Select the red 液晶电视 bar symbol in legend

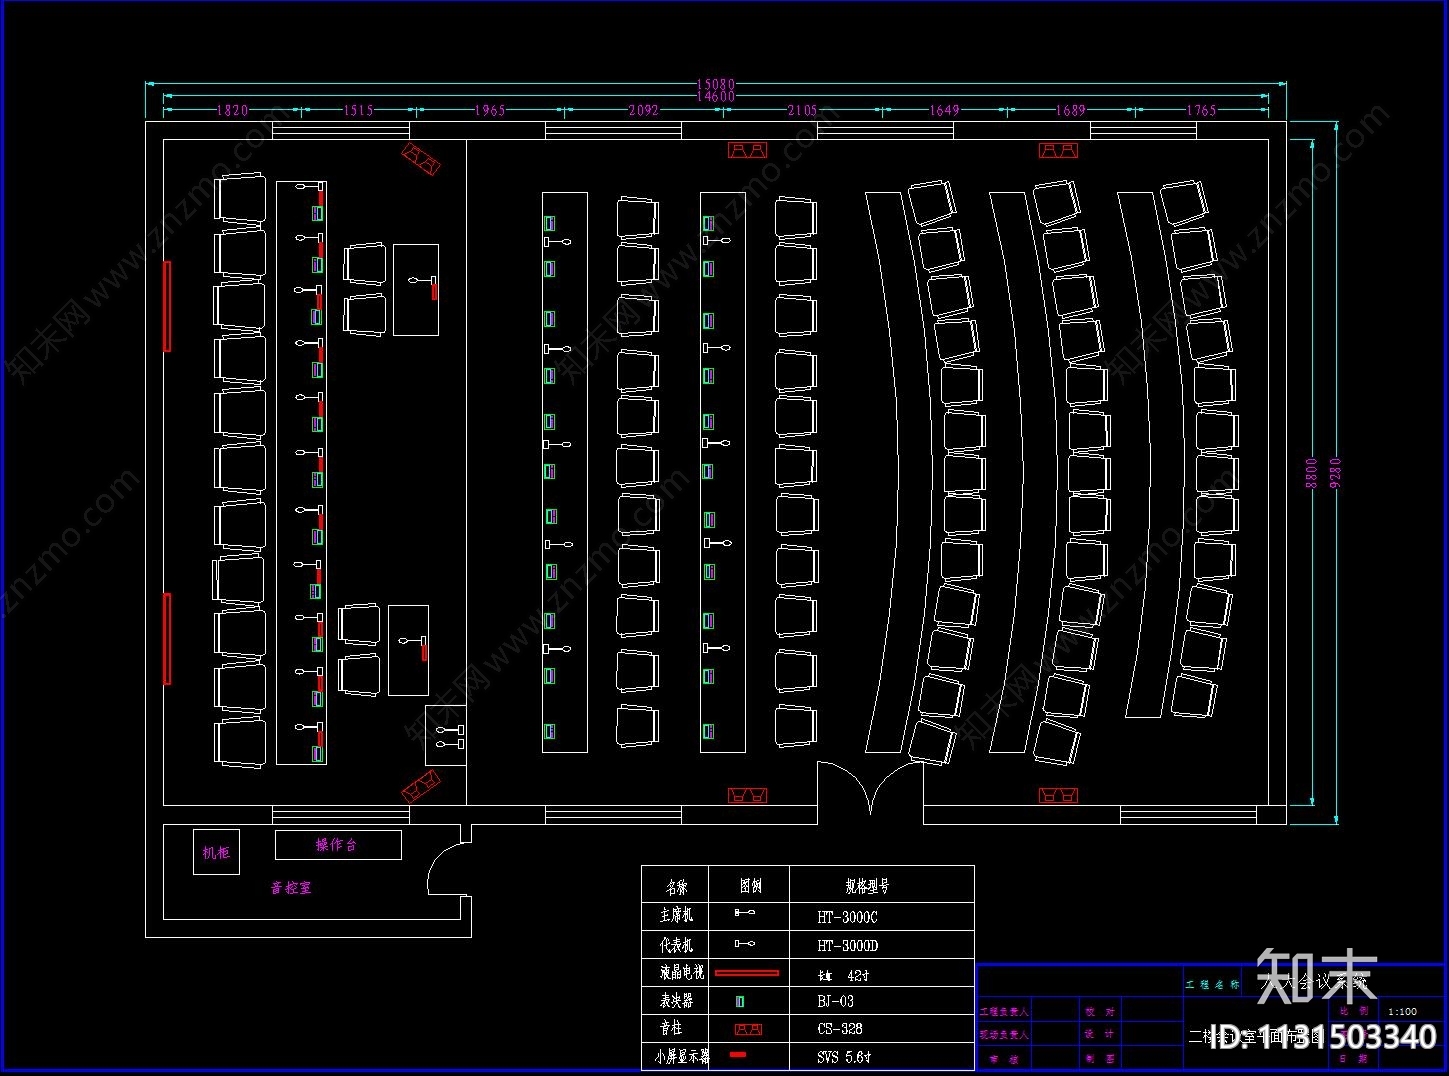[x=747, y=972]
